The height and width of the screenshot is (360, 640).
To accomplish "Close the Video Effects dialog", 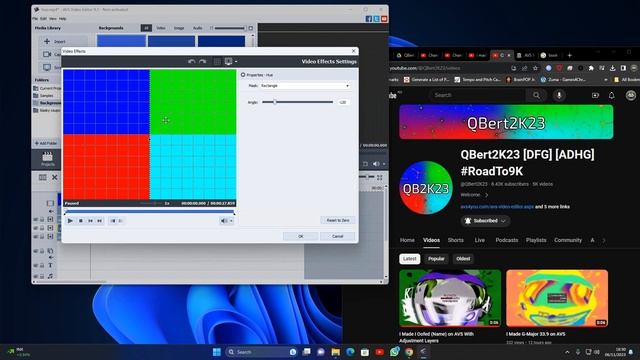I will pos(353,51).
